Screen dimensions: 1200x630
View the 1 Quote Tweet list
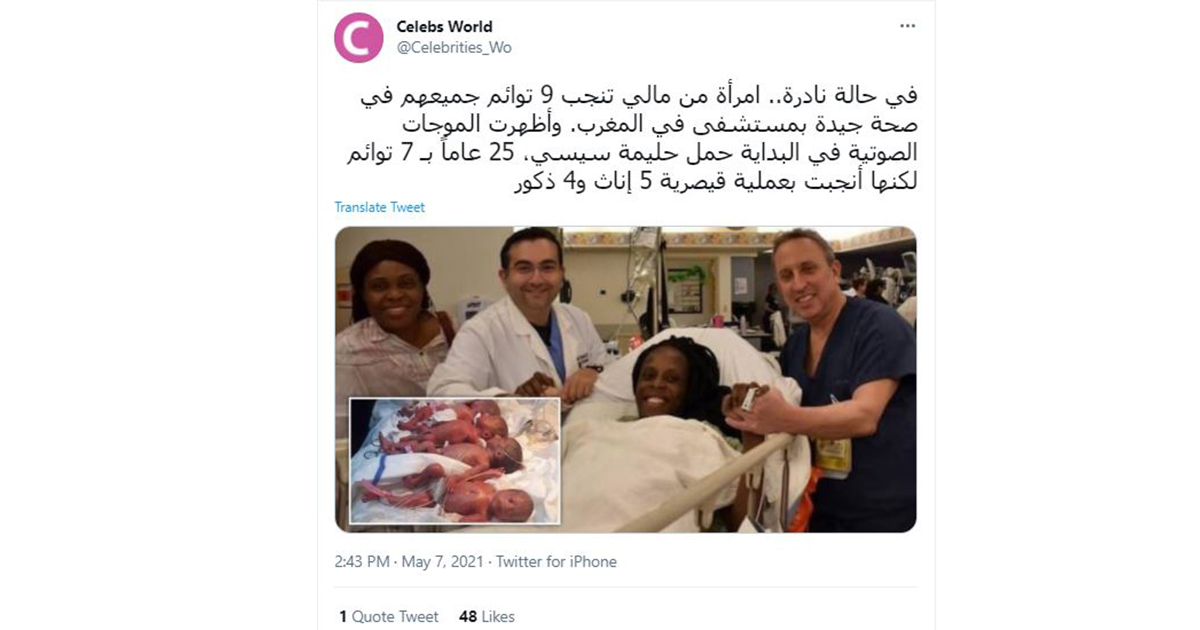[x=388, y=617]
